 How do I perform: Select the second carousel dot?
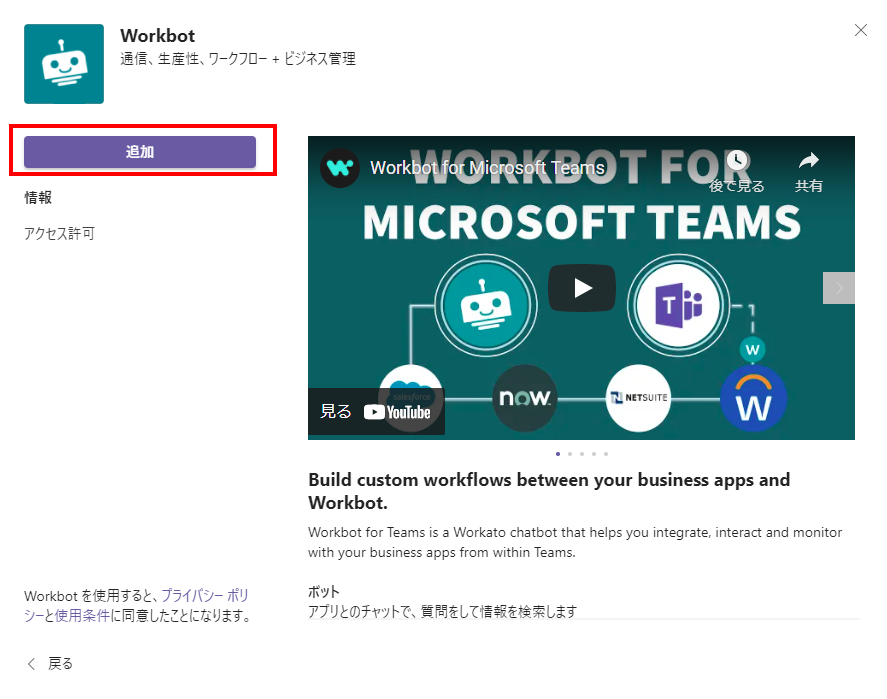(570, 454)
